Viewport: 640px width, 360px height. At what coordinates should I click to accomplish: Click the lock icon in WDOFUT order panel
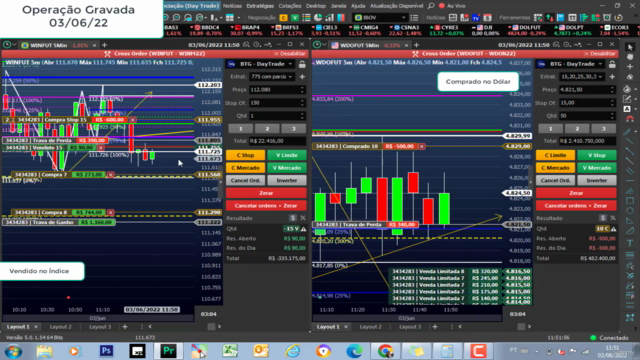[612, 64]
